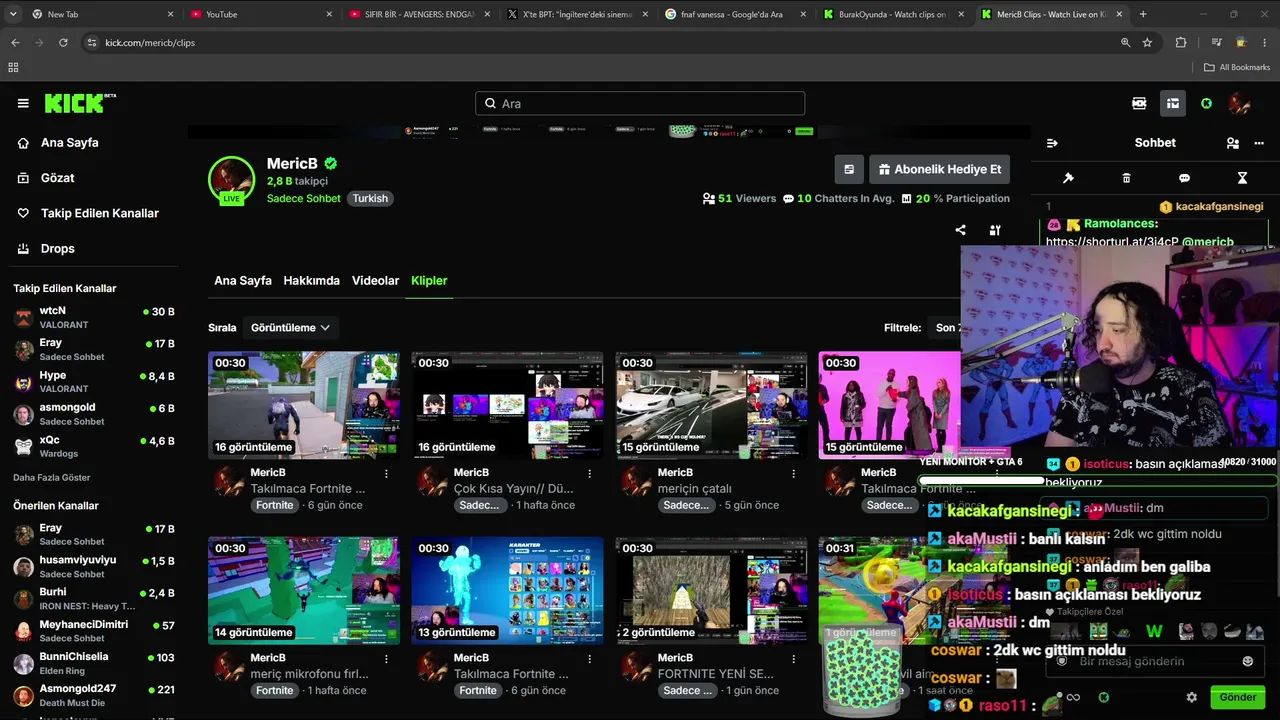The height and width of the screenshot is (720, 1280).
Task: Click the Kick search field
Action: point(640,103)
